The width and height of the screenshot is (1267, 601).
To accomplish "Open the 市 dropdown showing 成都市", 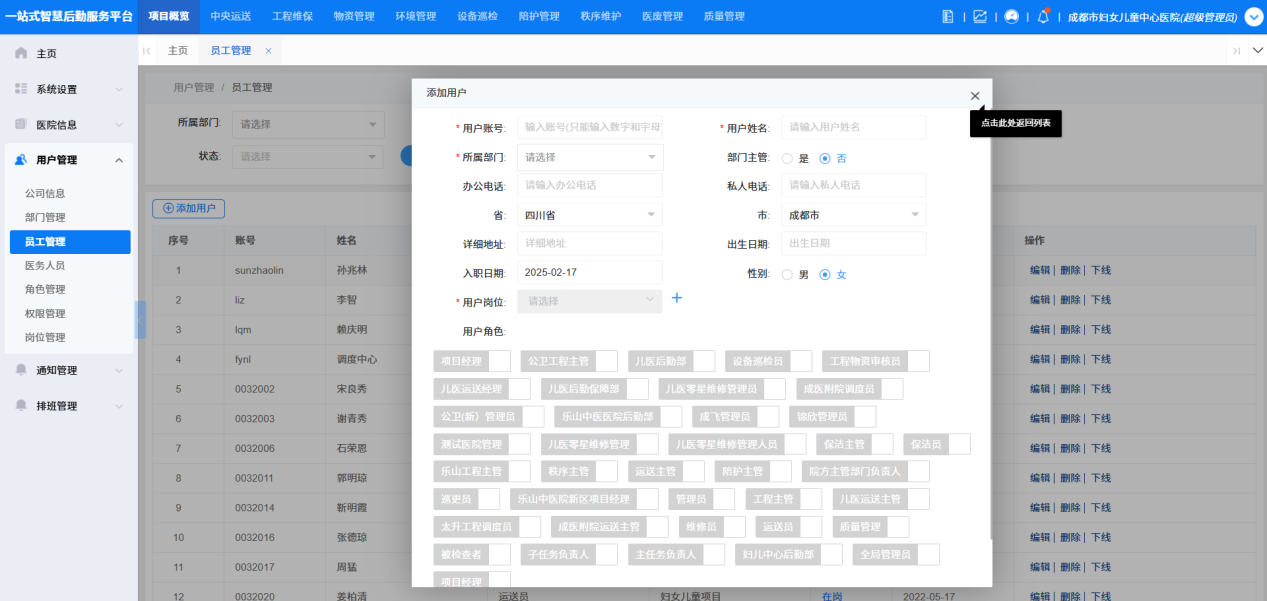I will click(x=853, y=215).
